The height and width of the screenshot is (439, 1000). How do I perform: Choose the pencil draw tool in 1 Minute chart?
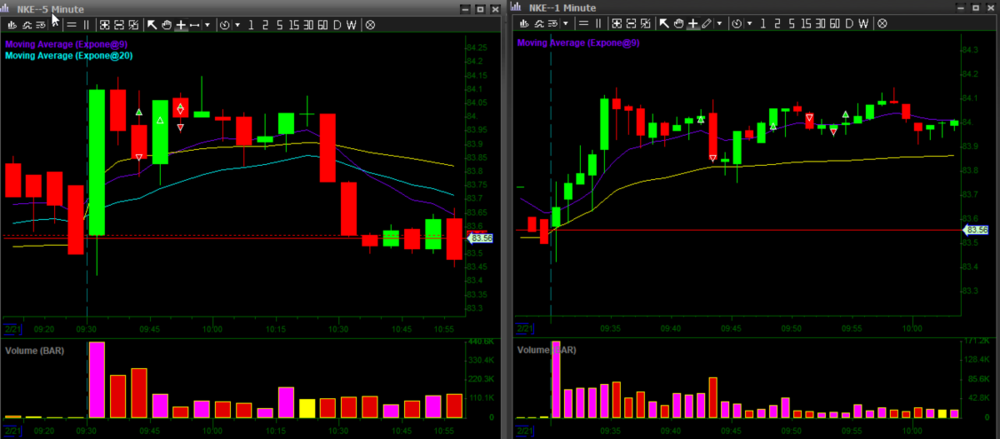[x=707, y=24]
